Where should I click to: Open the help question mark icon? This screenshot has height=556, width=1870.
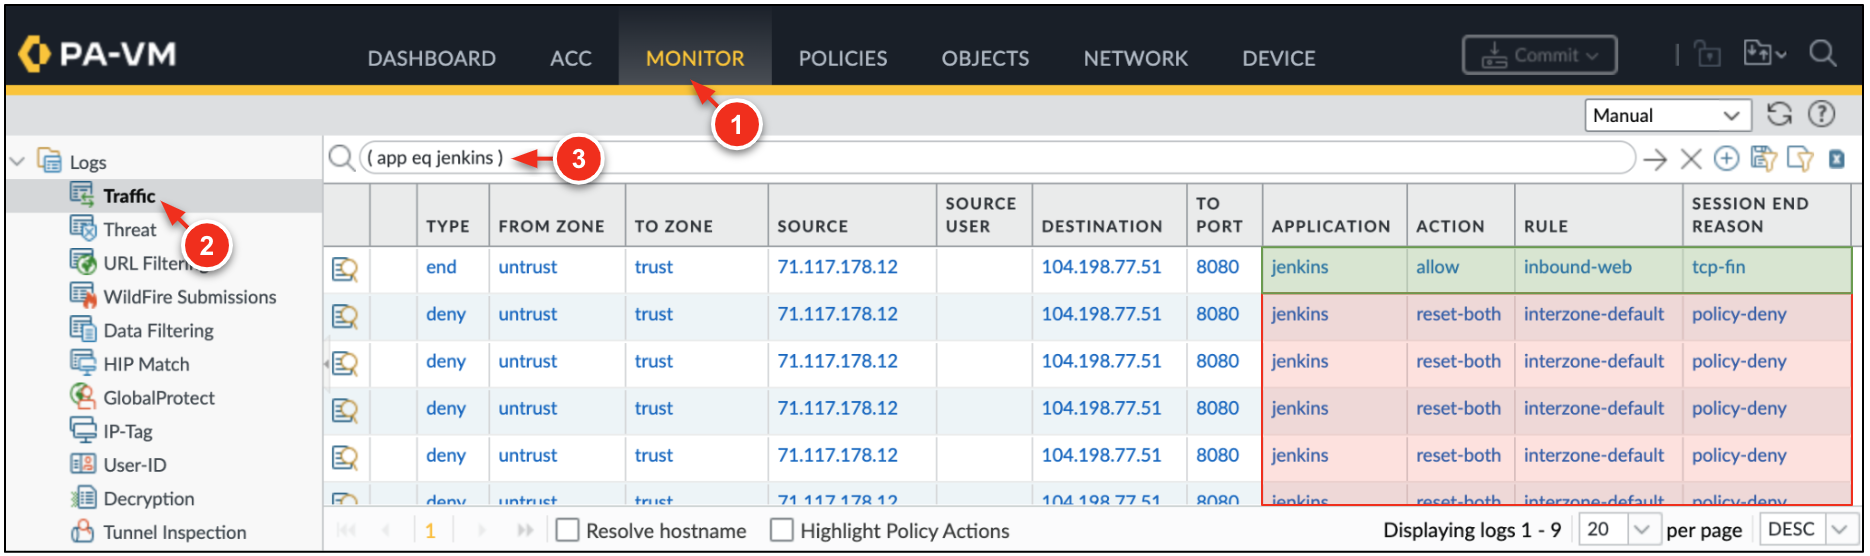pyautogui.click(x=1821, y=114)
